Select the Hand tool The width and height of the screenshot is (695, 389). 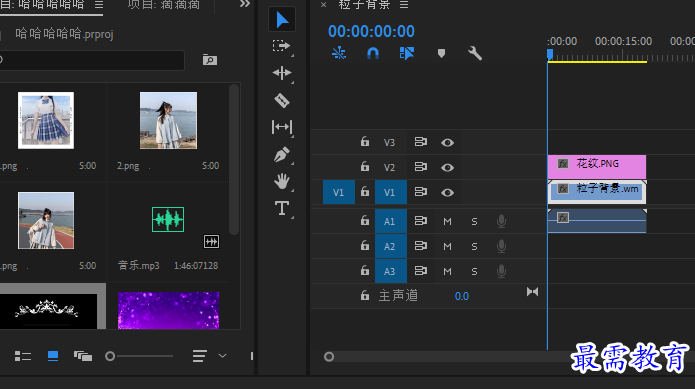point(282,181)
